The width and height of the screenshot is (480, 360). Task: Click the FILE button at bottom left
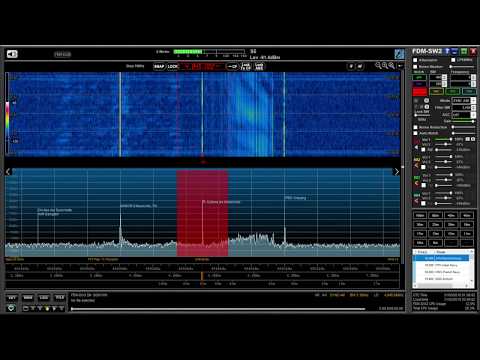[x=60, y=297]
